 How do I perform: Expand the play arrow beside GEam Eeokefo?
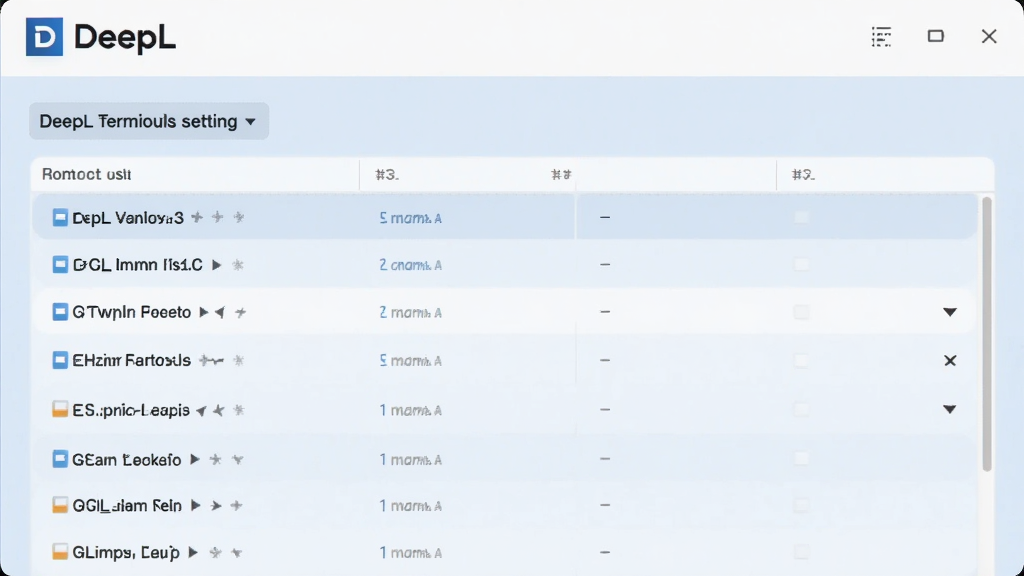pyautogui.click(x=195, y=460)
